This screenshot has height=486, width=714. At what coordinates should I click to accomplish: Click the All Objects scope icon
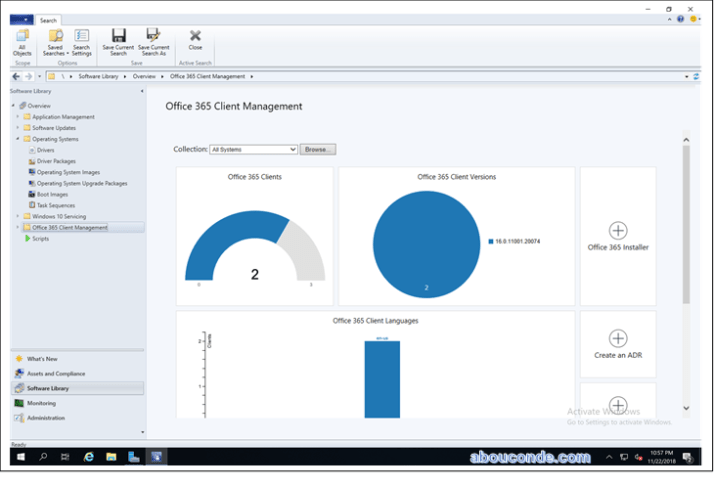[22, 41]
